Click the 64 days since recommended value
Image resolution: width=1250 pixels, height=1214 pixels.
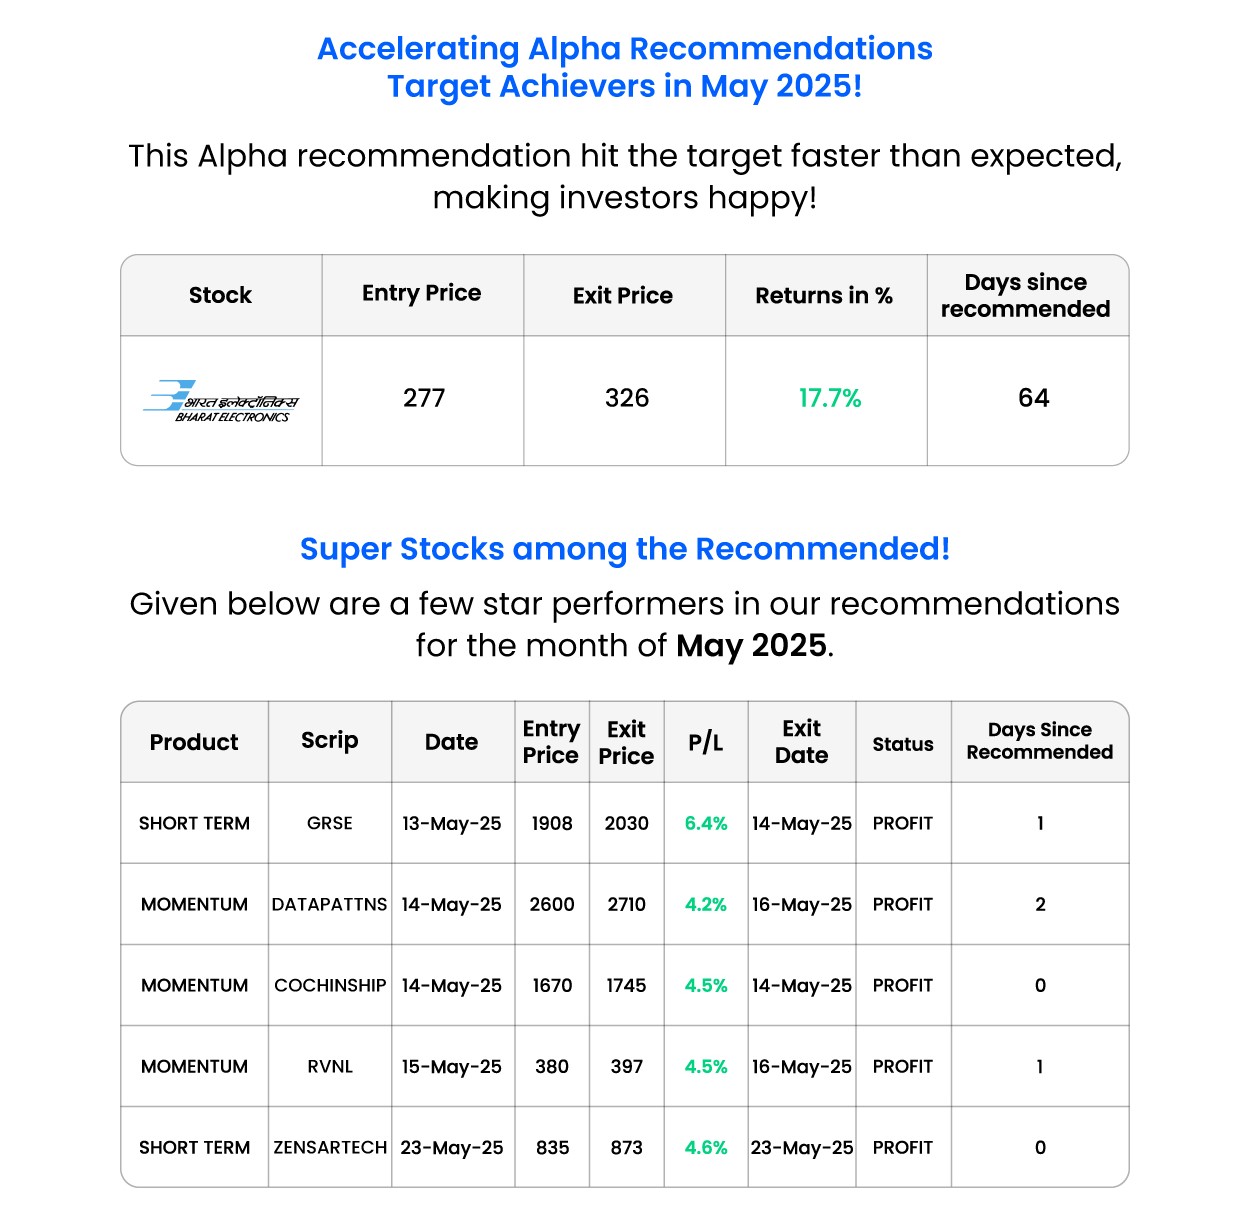[x=1033, y=399]
